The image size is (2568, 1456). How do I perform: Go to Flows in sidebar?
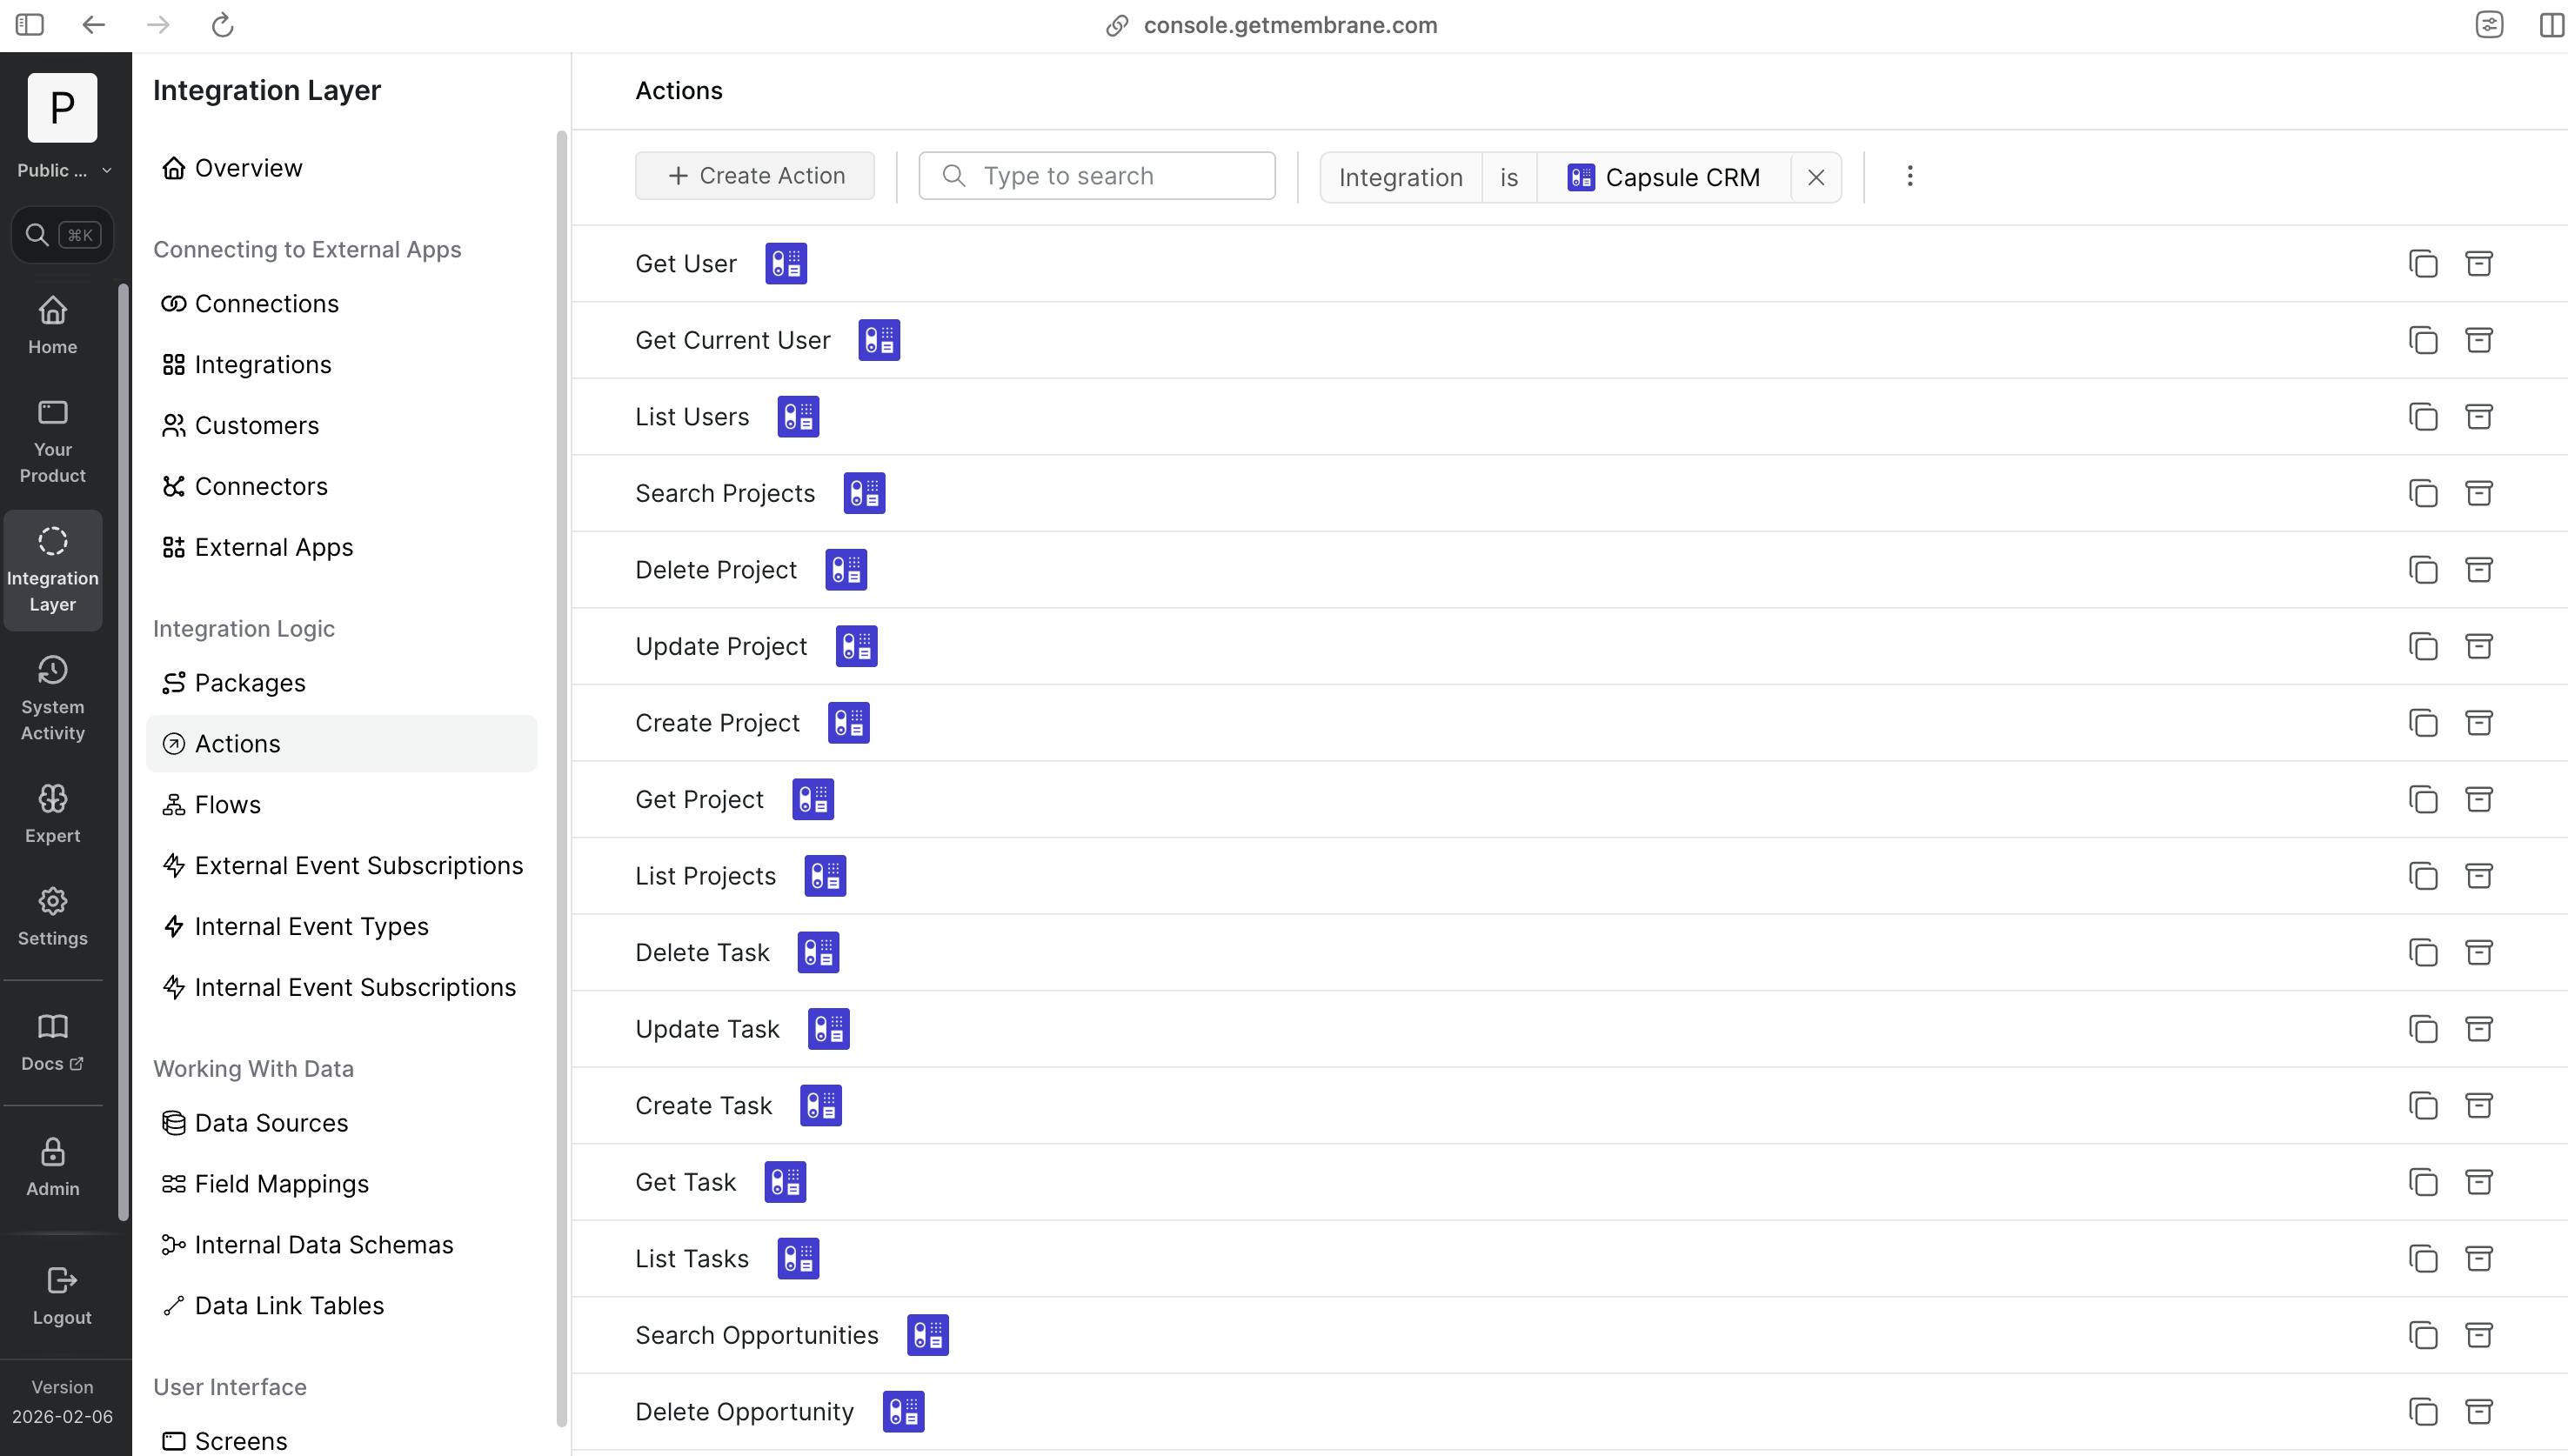227,805
